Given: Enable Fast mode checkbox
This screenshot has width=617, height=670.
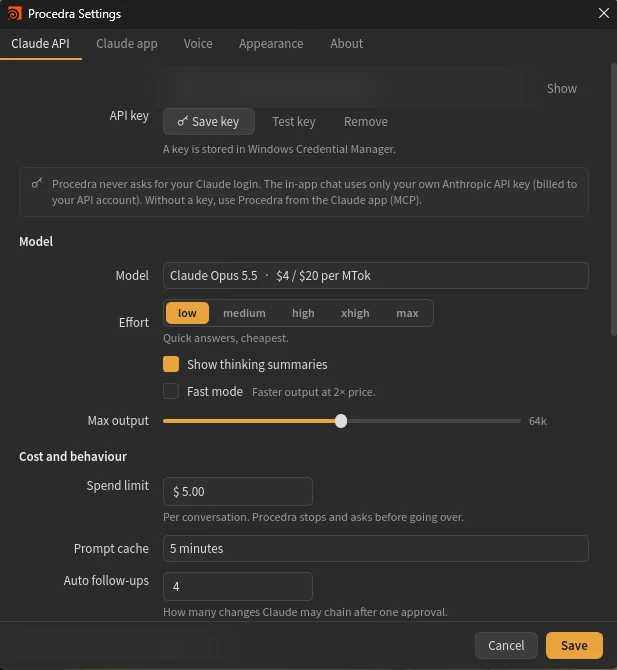Looking at the screenshot, I should point(171,391).
